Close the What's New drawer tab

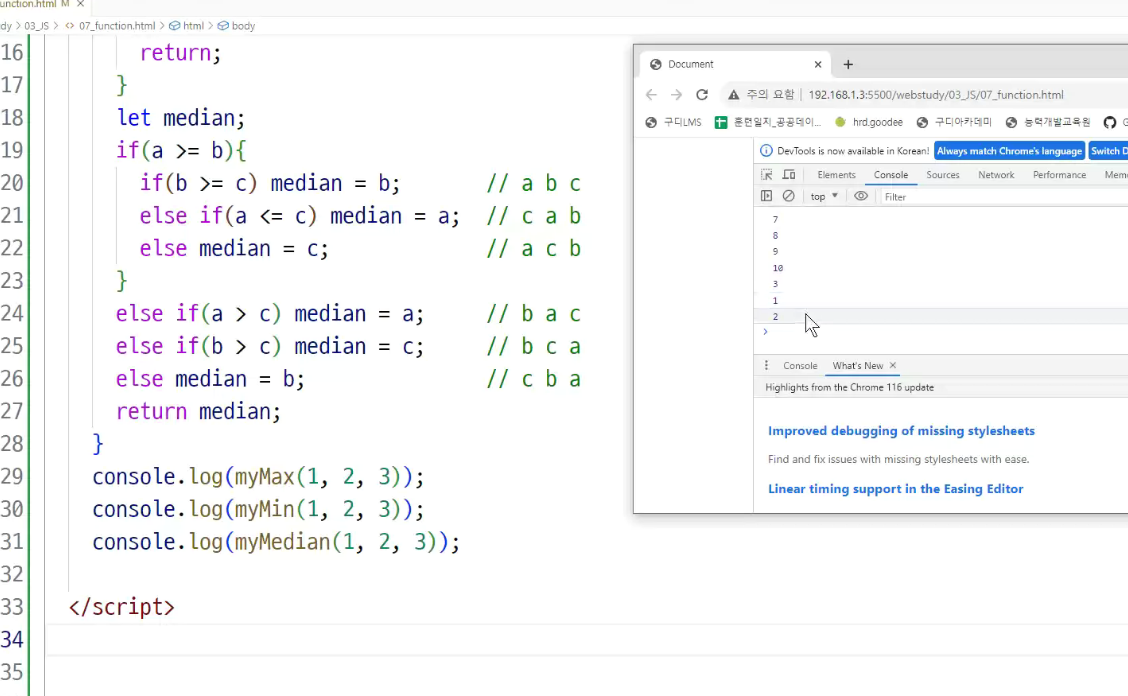point(893,366)
